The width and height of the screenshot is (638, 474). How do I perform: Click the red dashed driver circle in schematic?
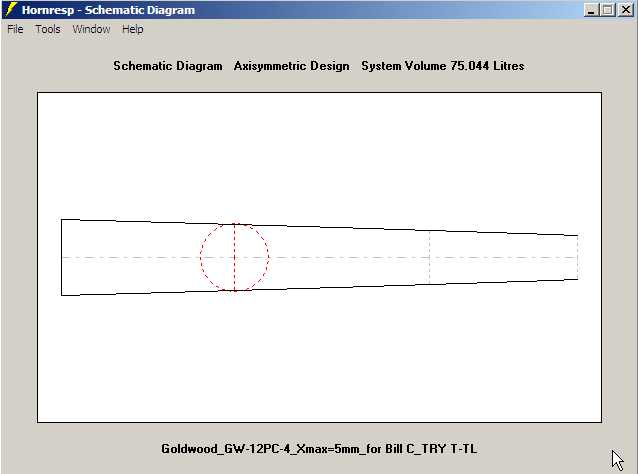pos(234,257)
